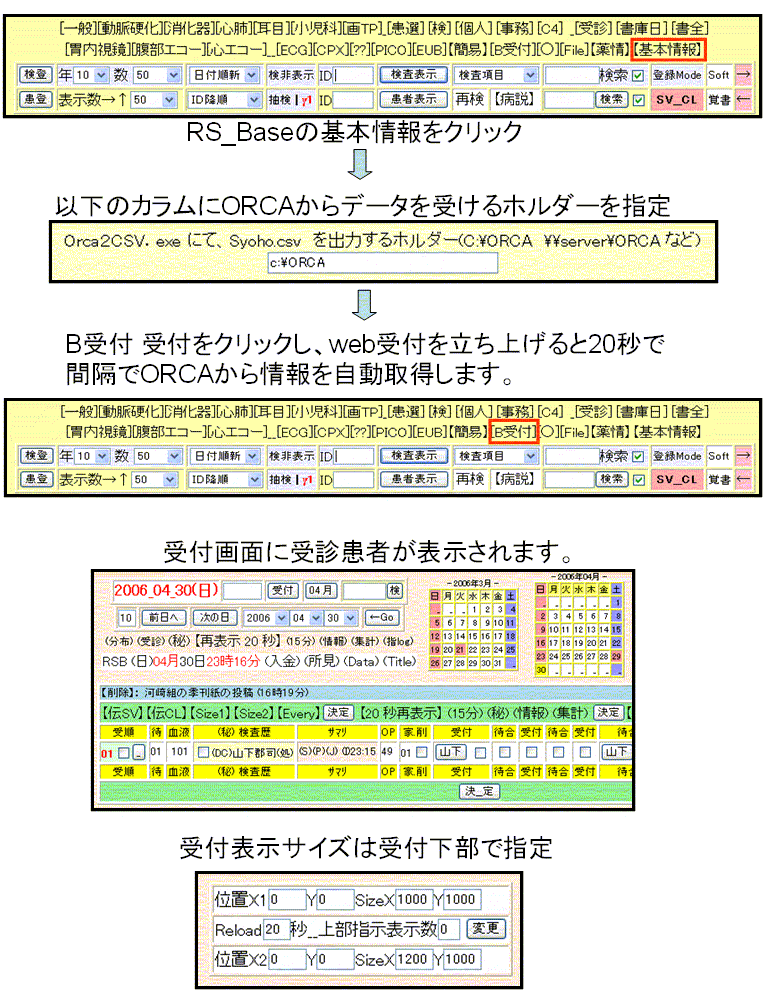Viewport: 764px width, 997px height.
Task: Open the 04 month dropdown in reception screen
Action: (306, 617)
